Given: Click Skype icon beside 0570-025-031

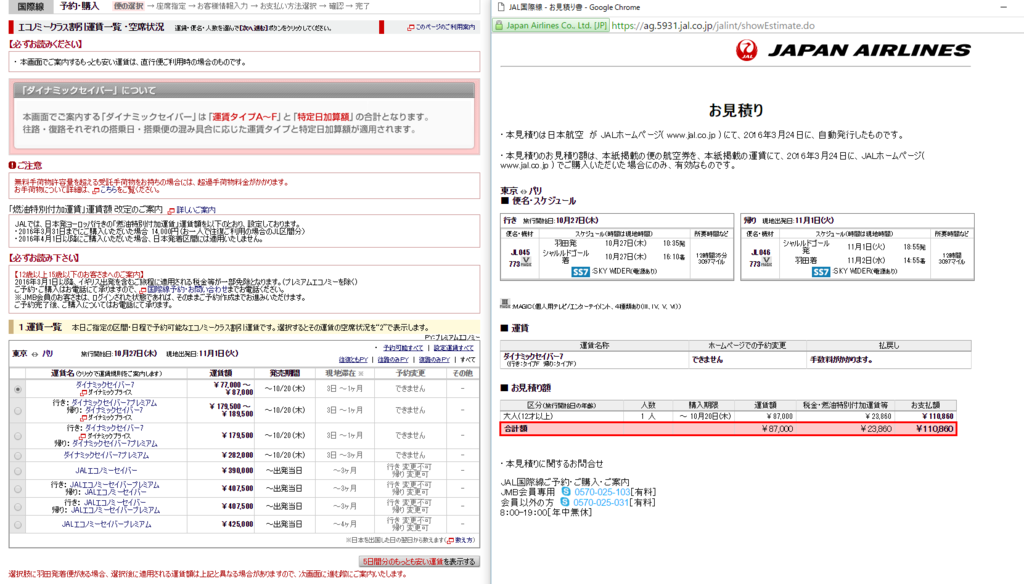Looking at the screenshot, I should [564, 502].
